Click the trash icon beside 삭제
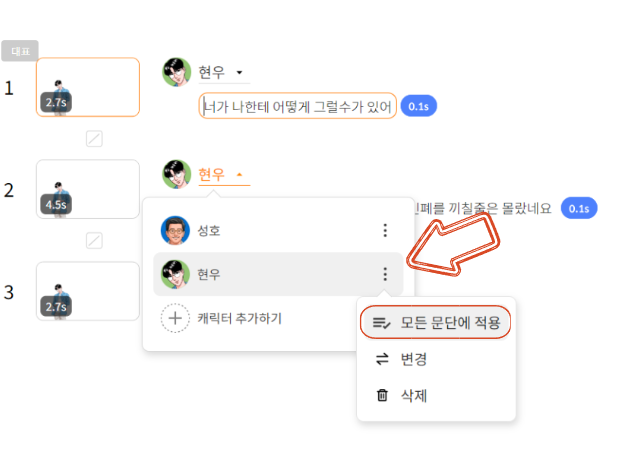 [x=382, y=395]
